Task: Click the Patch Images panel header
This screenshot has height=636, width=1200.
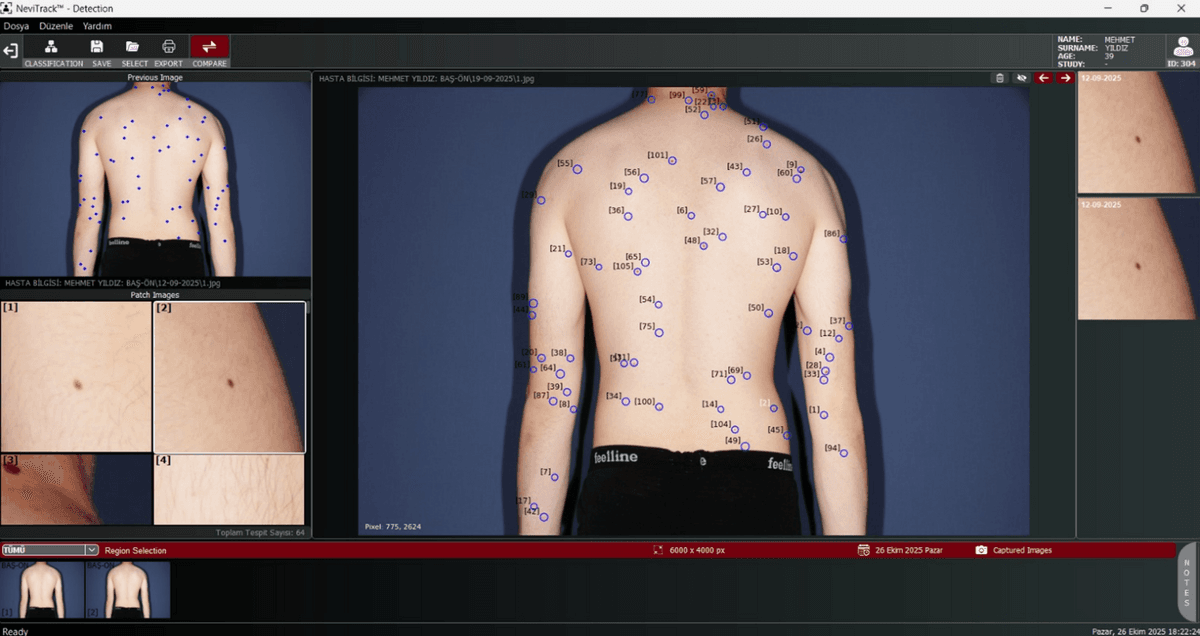Action: (155, 295)
